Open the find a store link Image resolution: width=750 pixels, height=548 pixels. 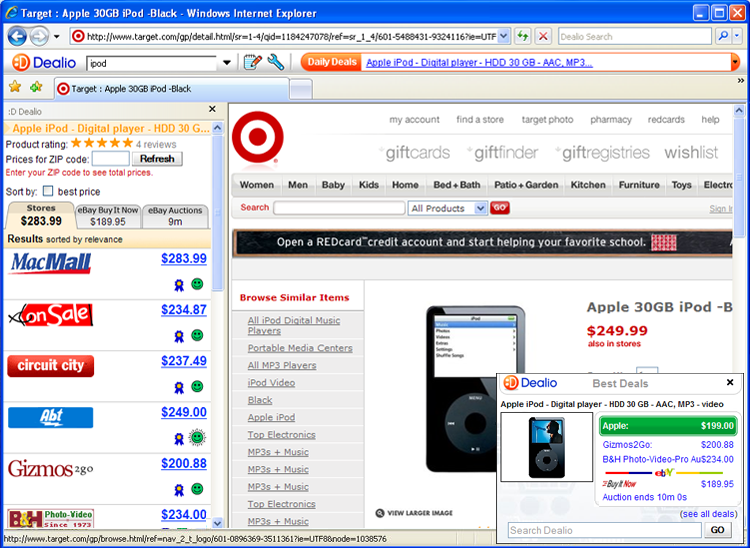480,120
